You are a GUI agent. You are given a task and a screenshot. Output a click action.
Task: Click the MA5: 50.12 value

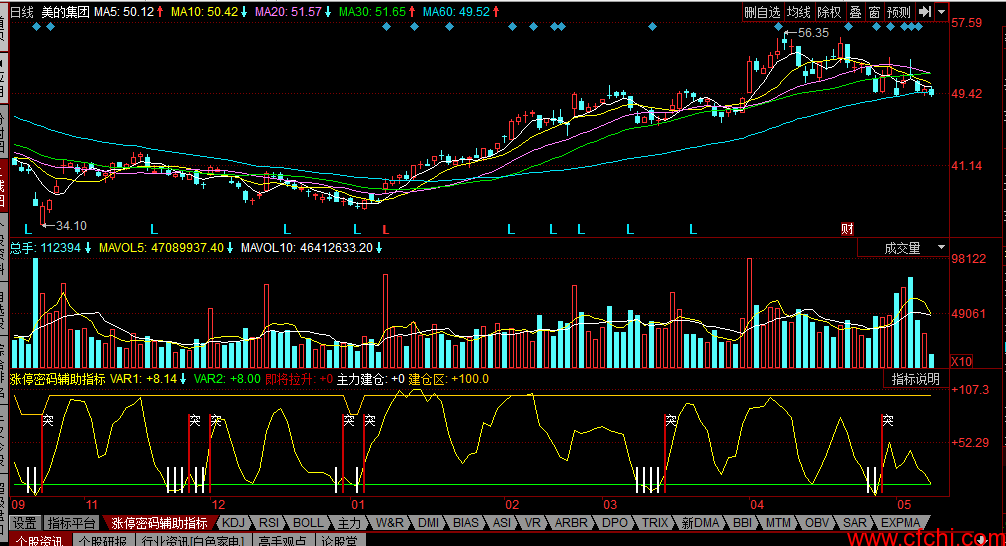coord(124,12)
